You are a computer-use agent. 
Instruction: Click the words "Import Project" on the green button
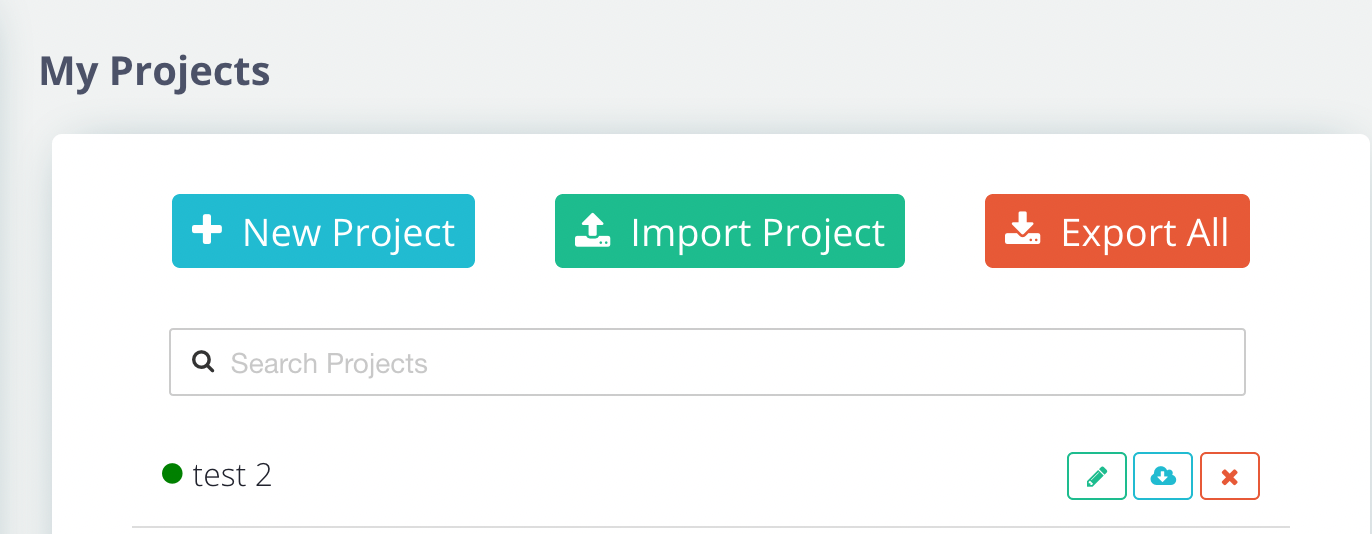coord(758,232)
